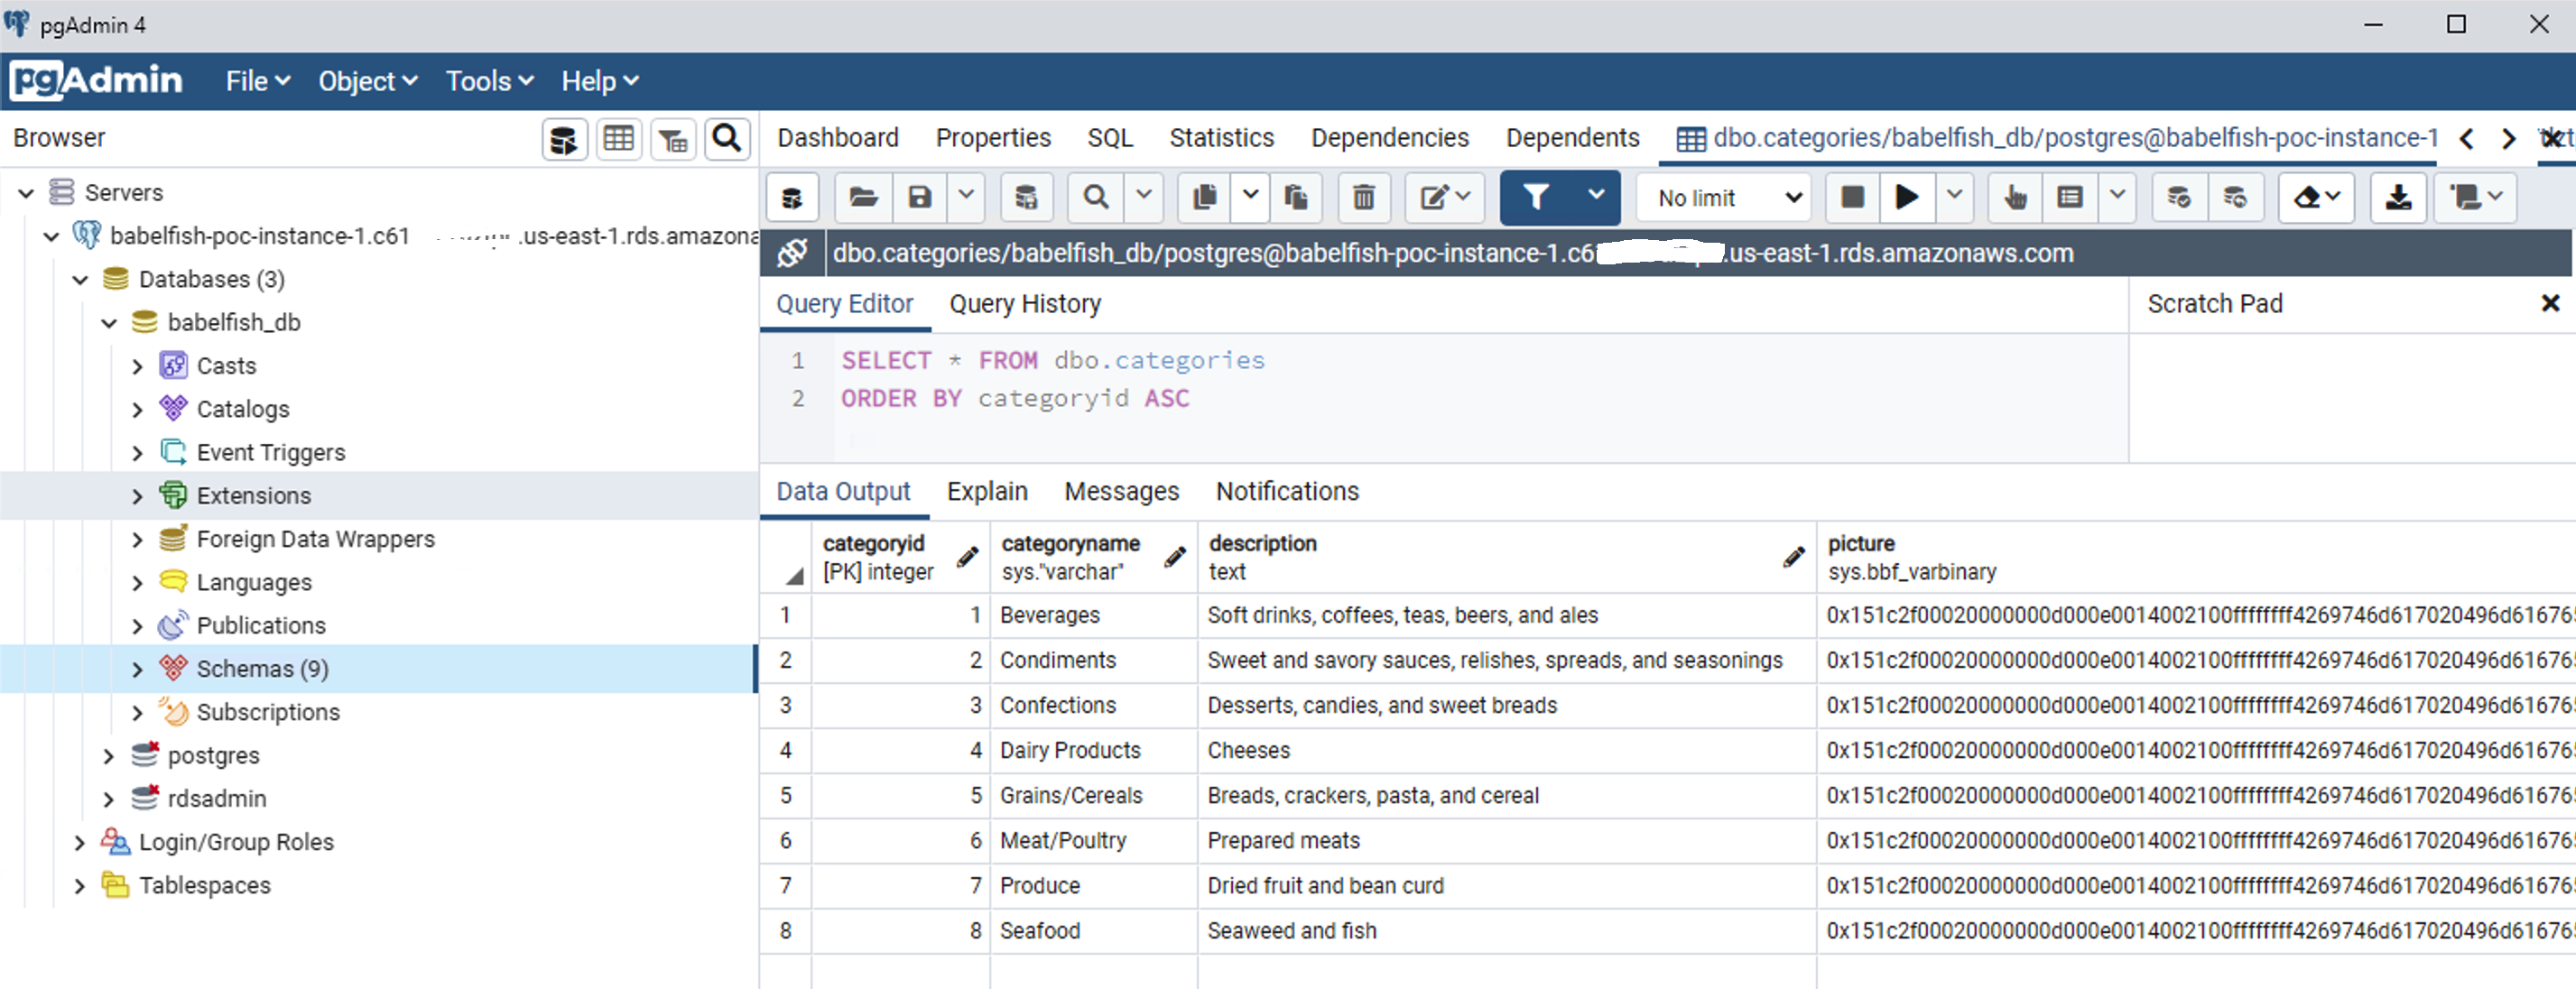
Task: Click the Open File folder icon
Action: (x=862, y=197)
